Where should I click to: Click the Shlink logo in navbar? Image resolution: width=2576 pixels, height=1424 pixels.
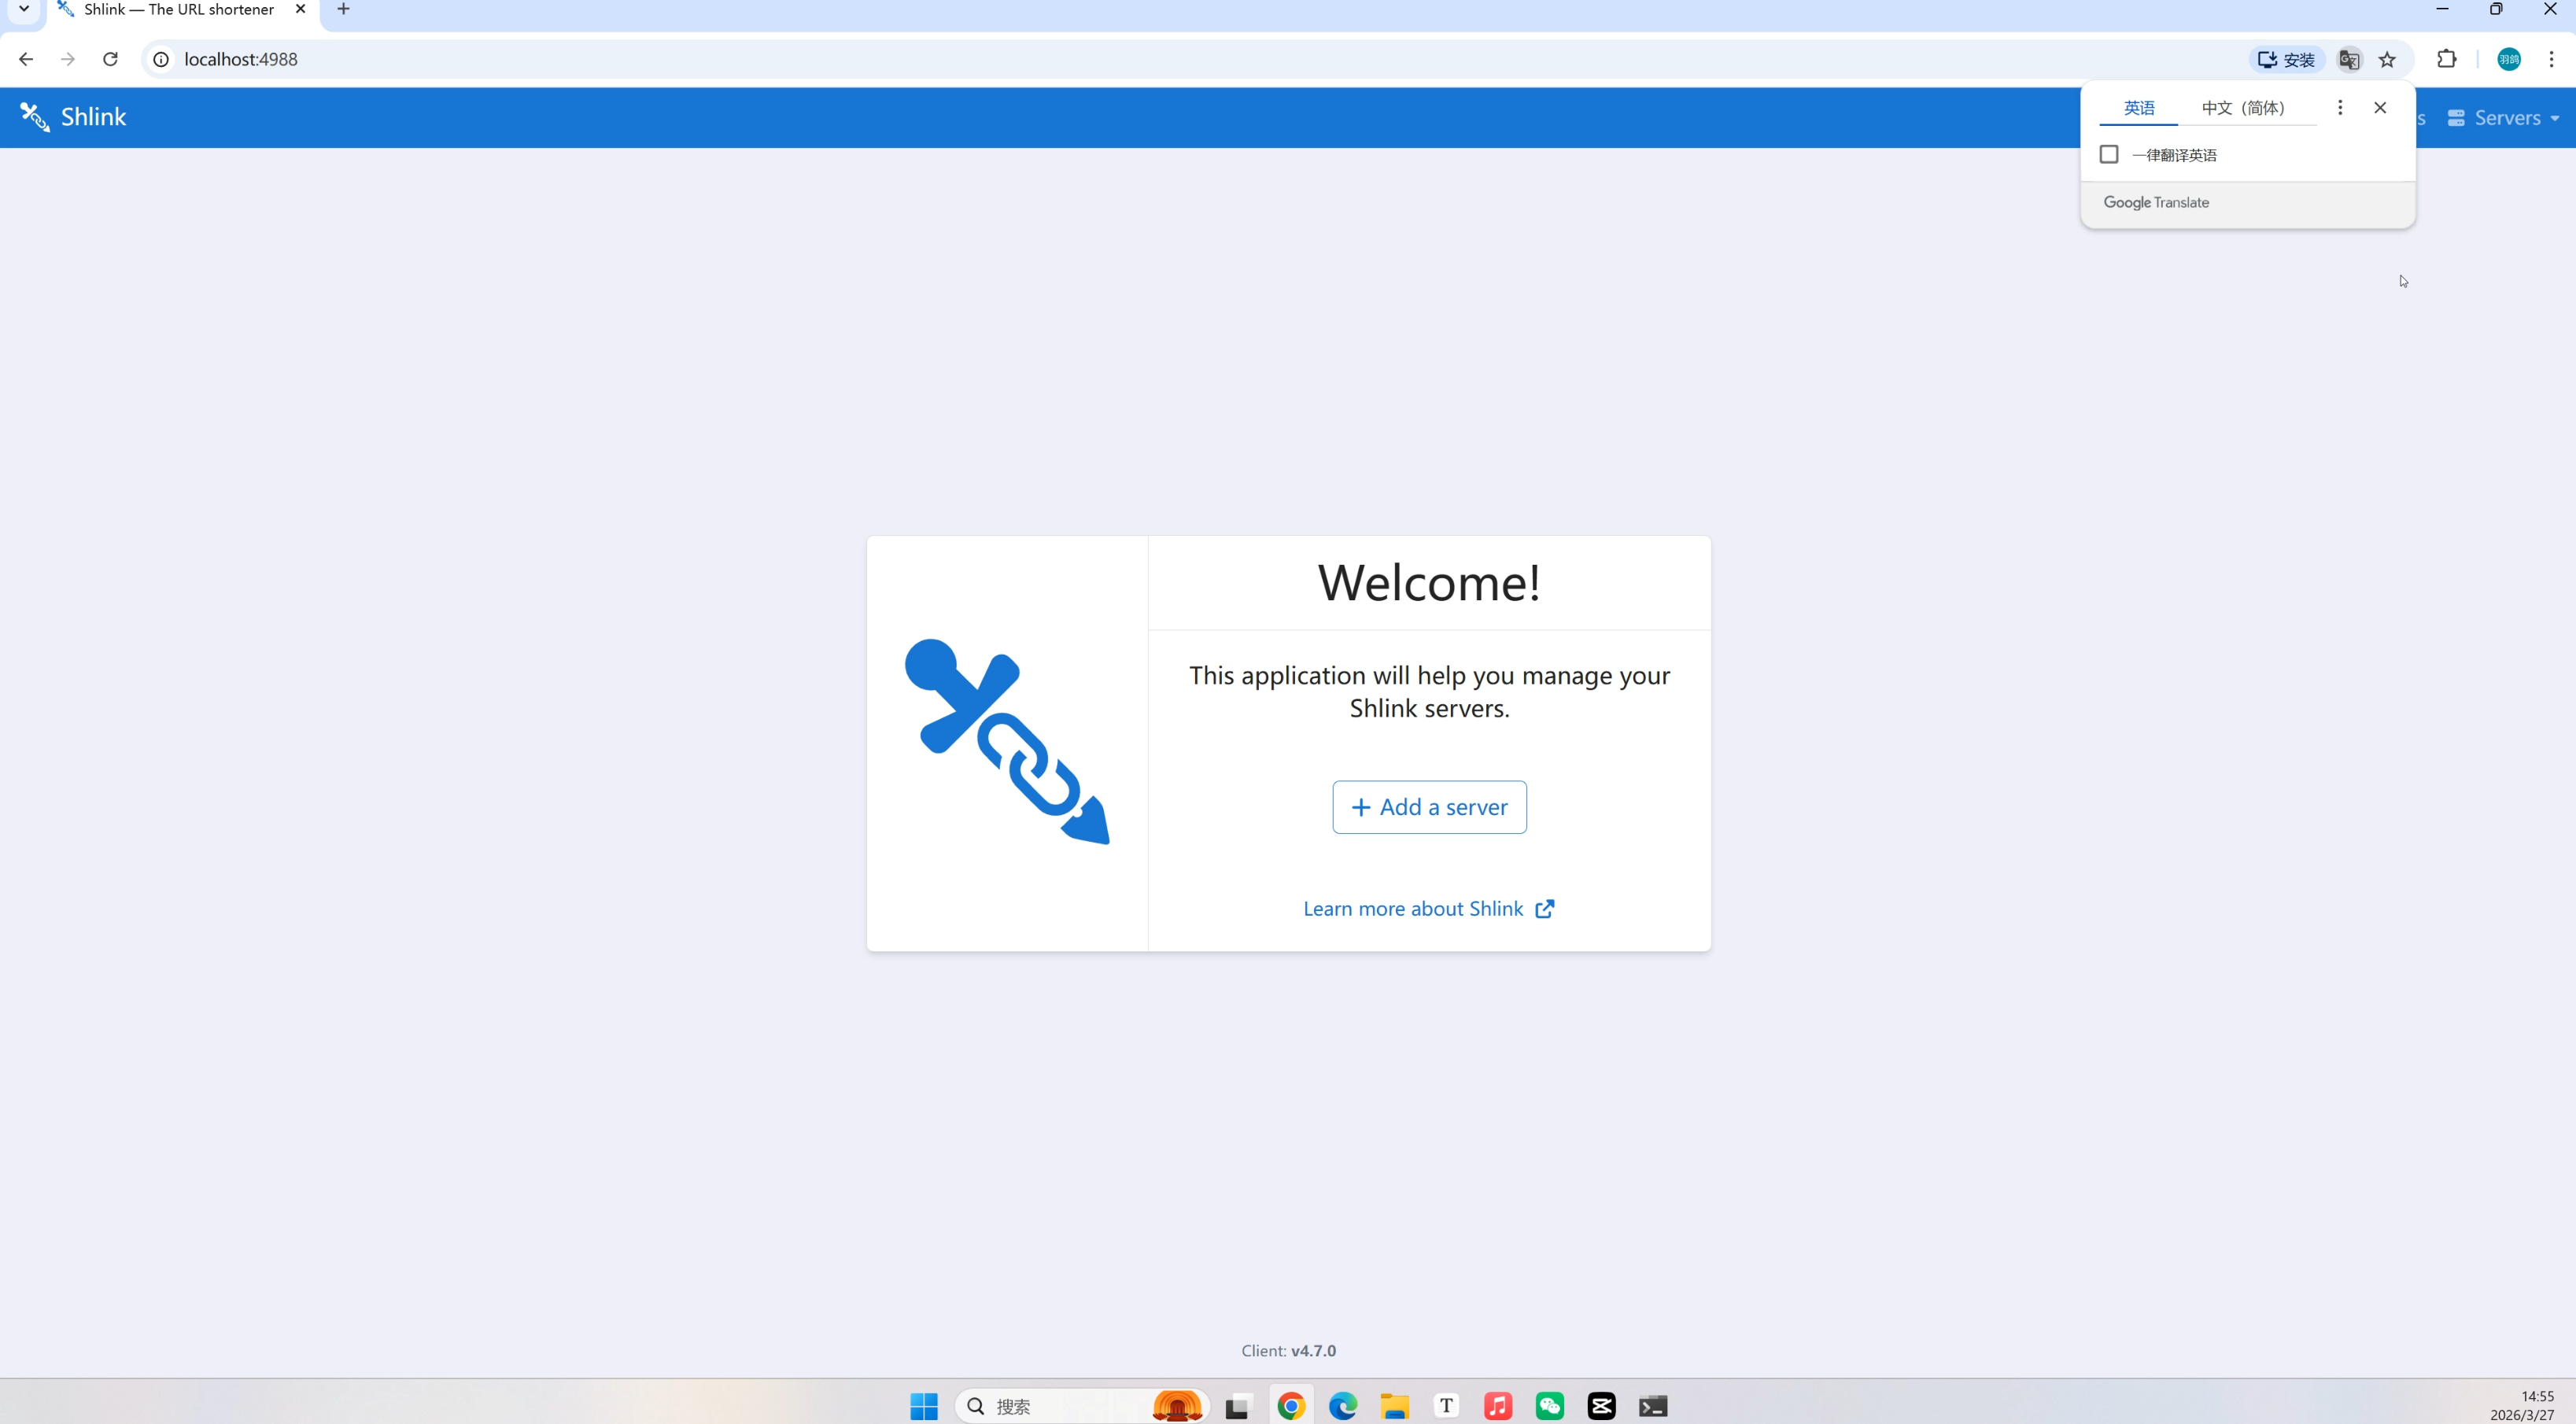pyautogui.click(x=73, y=117)
